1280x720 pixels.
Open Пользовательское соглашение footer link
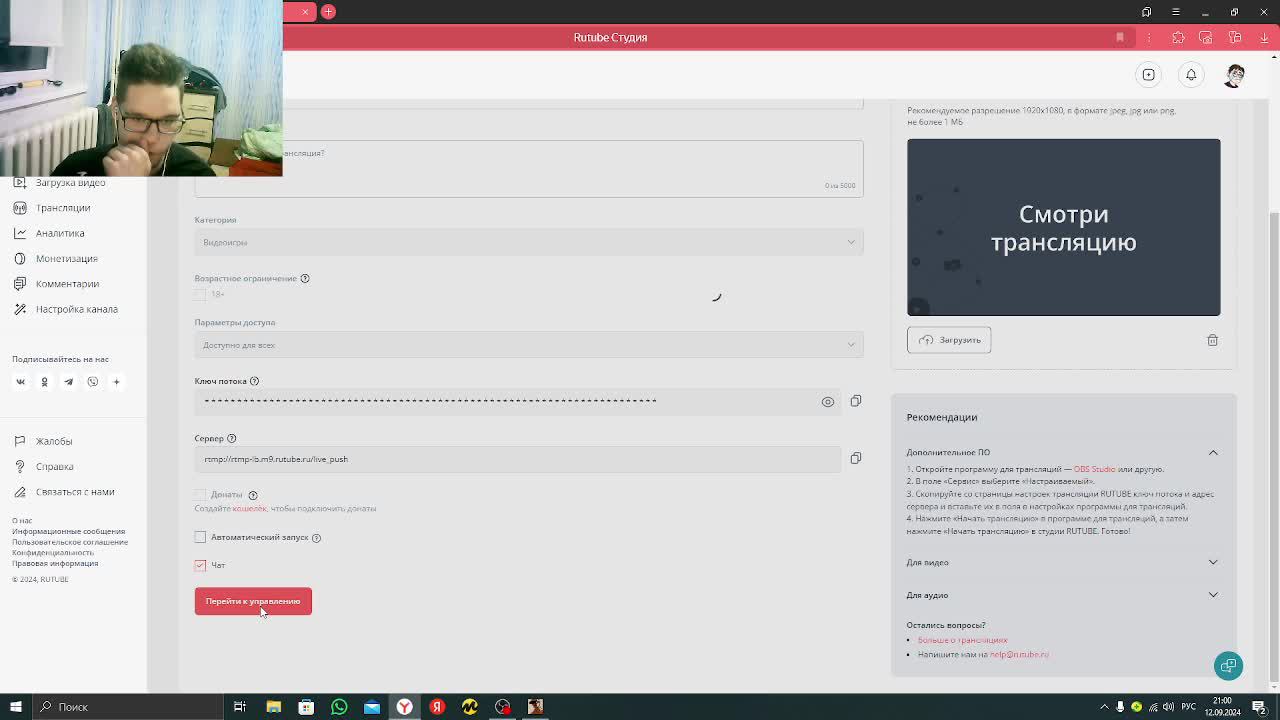point(70,542)
